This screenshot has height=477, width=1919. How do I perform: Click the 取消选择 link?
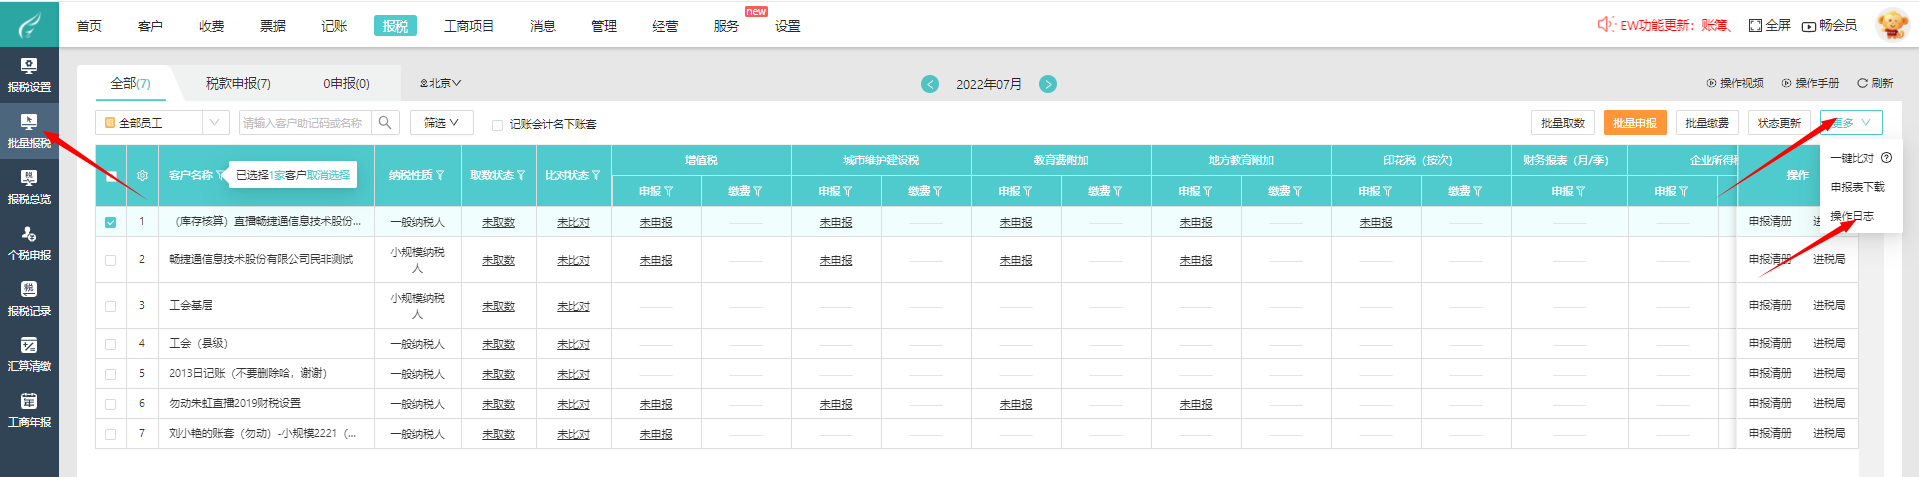(x=328, y=175)
